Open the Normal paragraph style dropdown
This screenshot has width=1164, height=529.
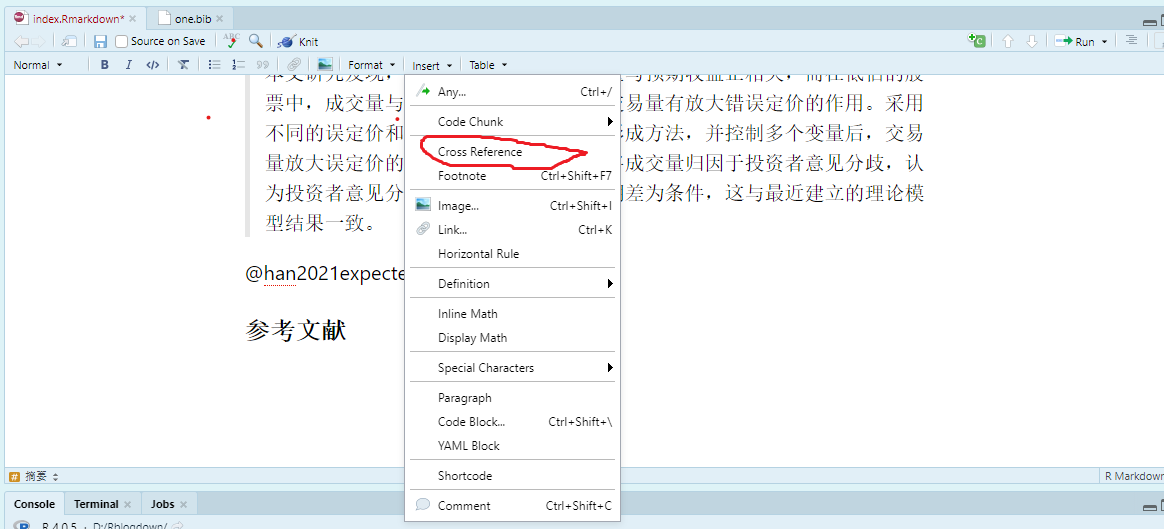[38, 65]
